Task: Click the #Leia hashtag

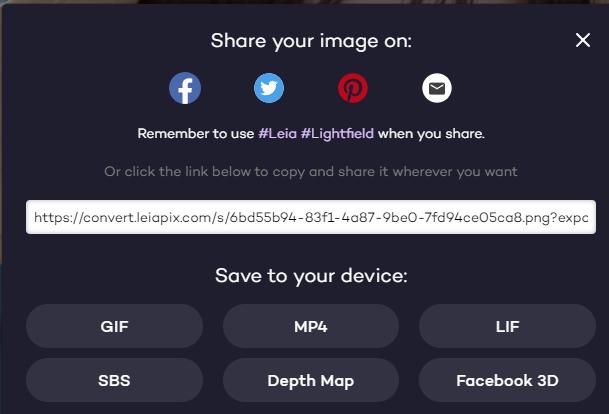Action: point(277,134)
